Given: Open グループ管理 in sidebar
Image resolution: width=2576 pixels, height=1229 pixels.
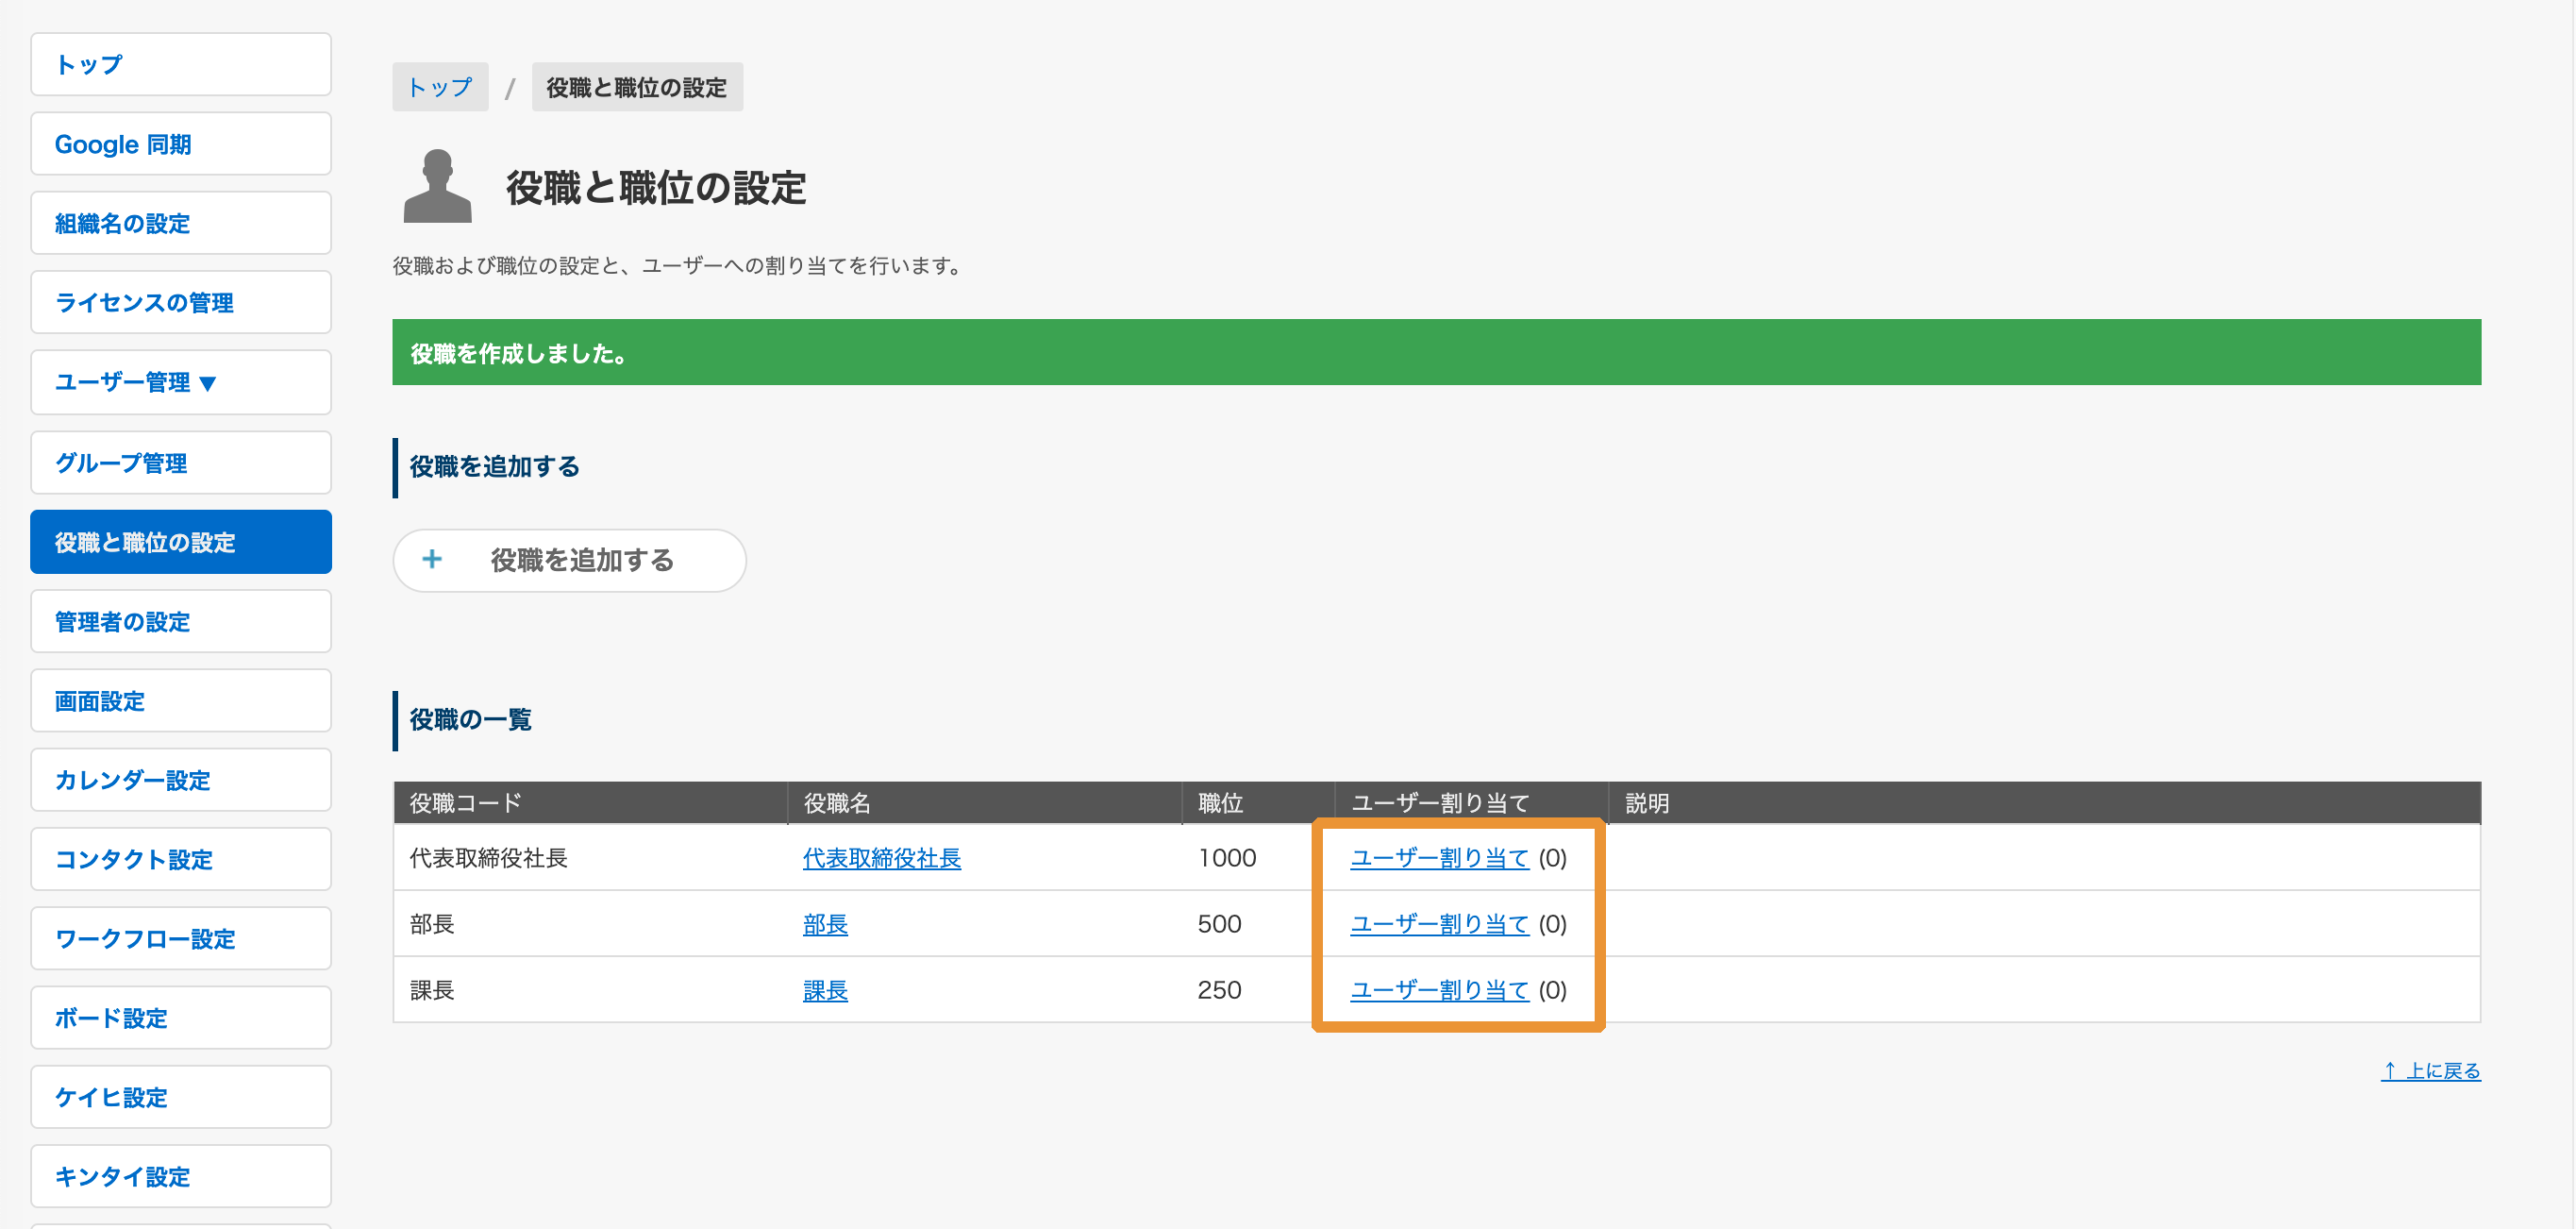Looking at the screenshot, I should pos(181,463).
